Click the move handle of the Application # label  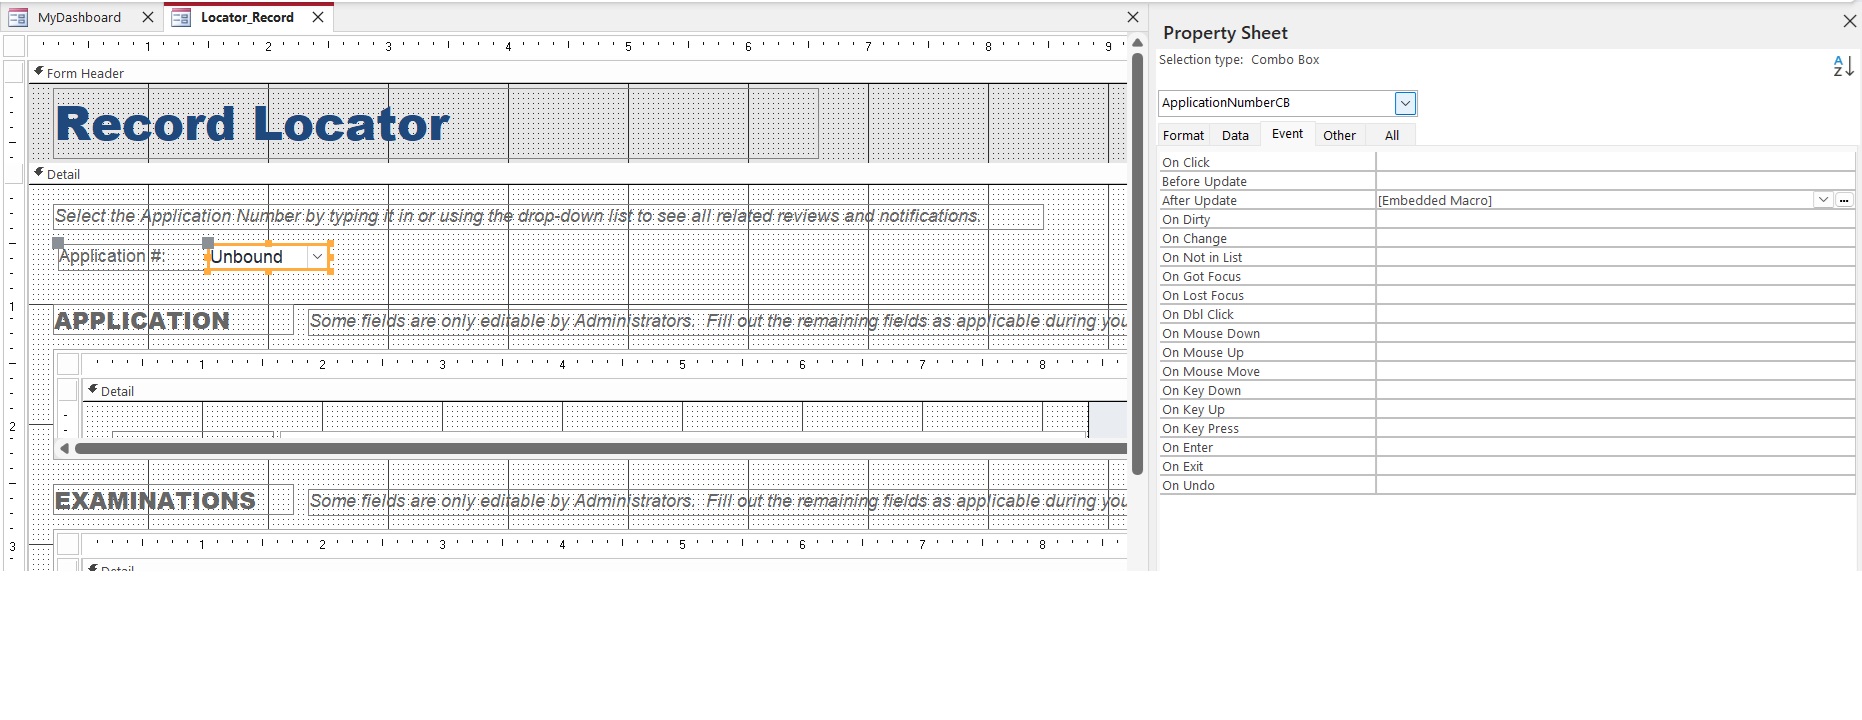(x=58, y=243)
